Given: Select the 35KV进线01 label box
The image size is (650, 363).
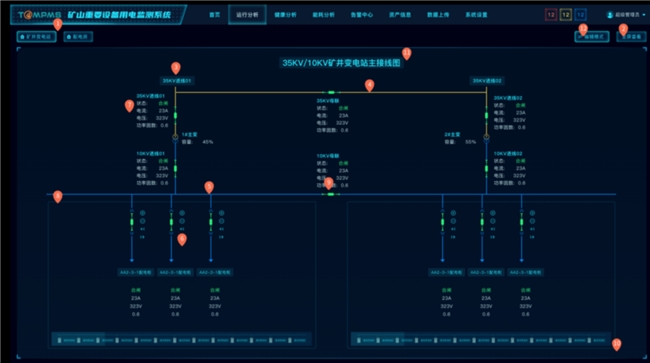Looking at the screenshot, I should pos(177,81).
